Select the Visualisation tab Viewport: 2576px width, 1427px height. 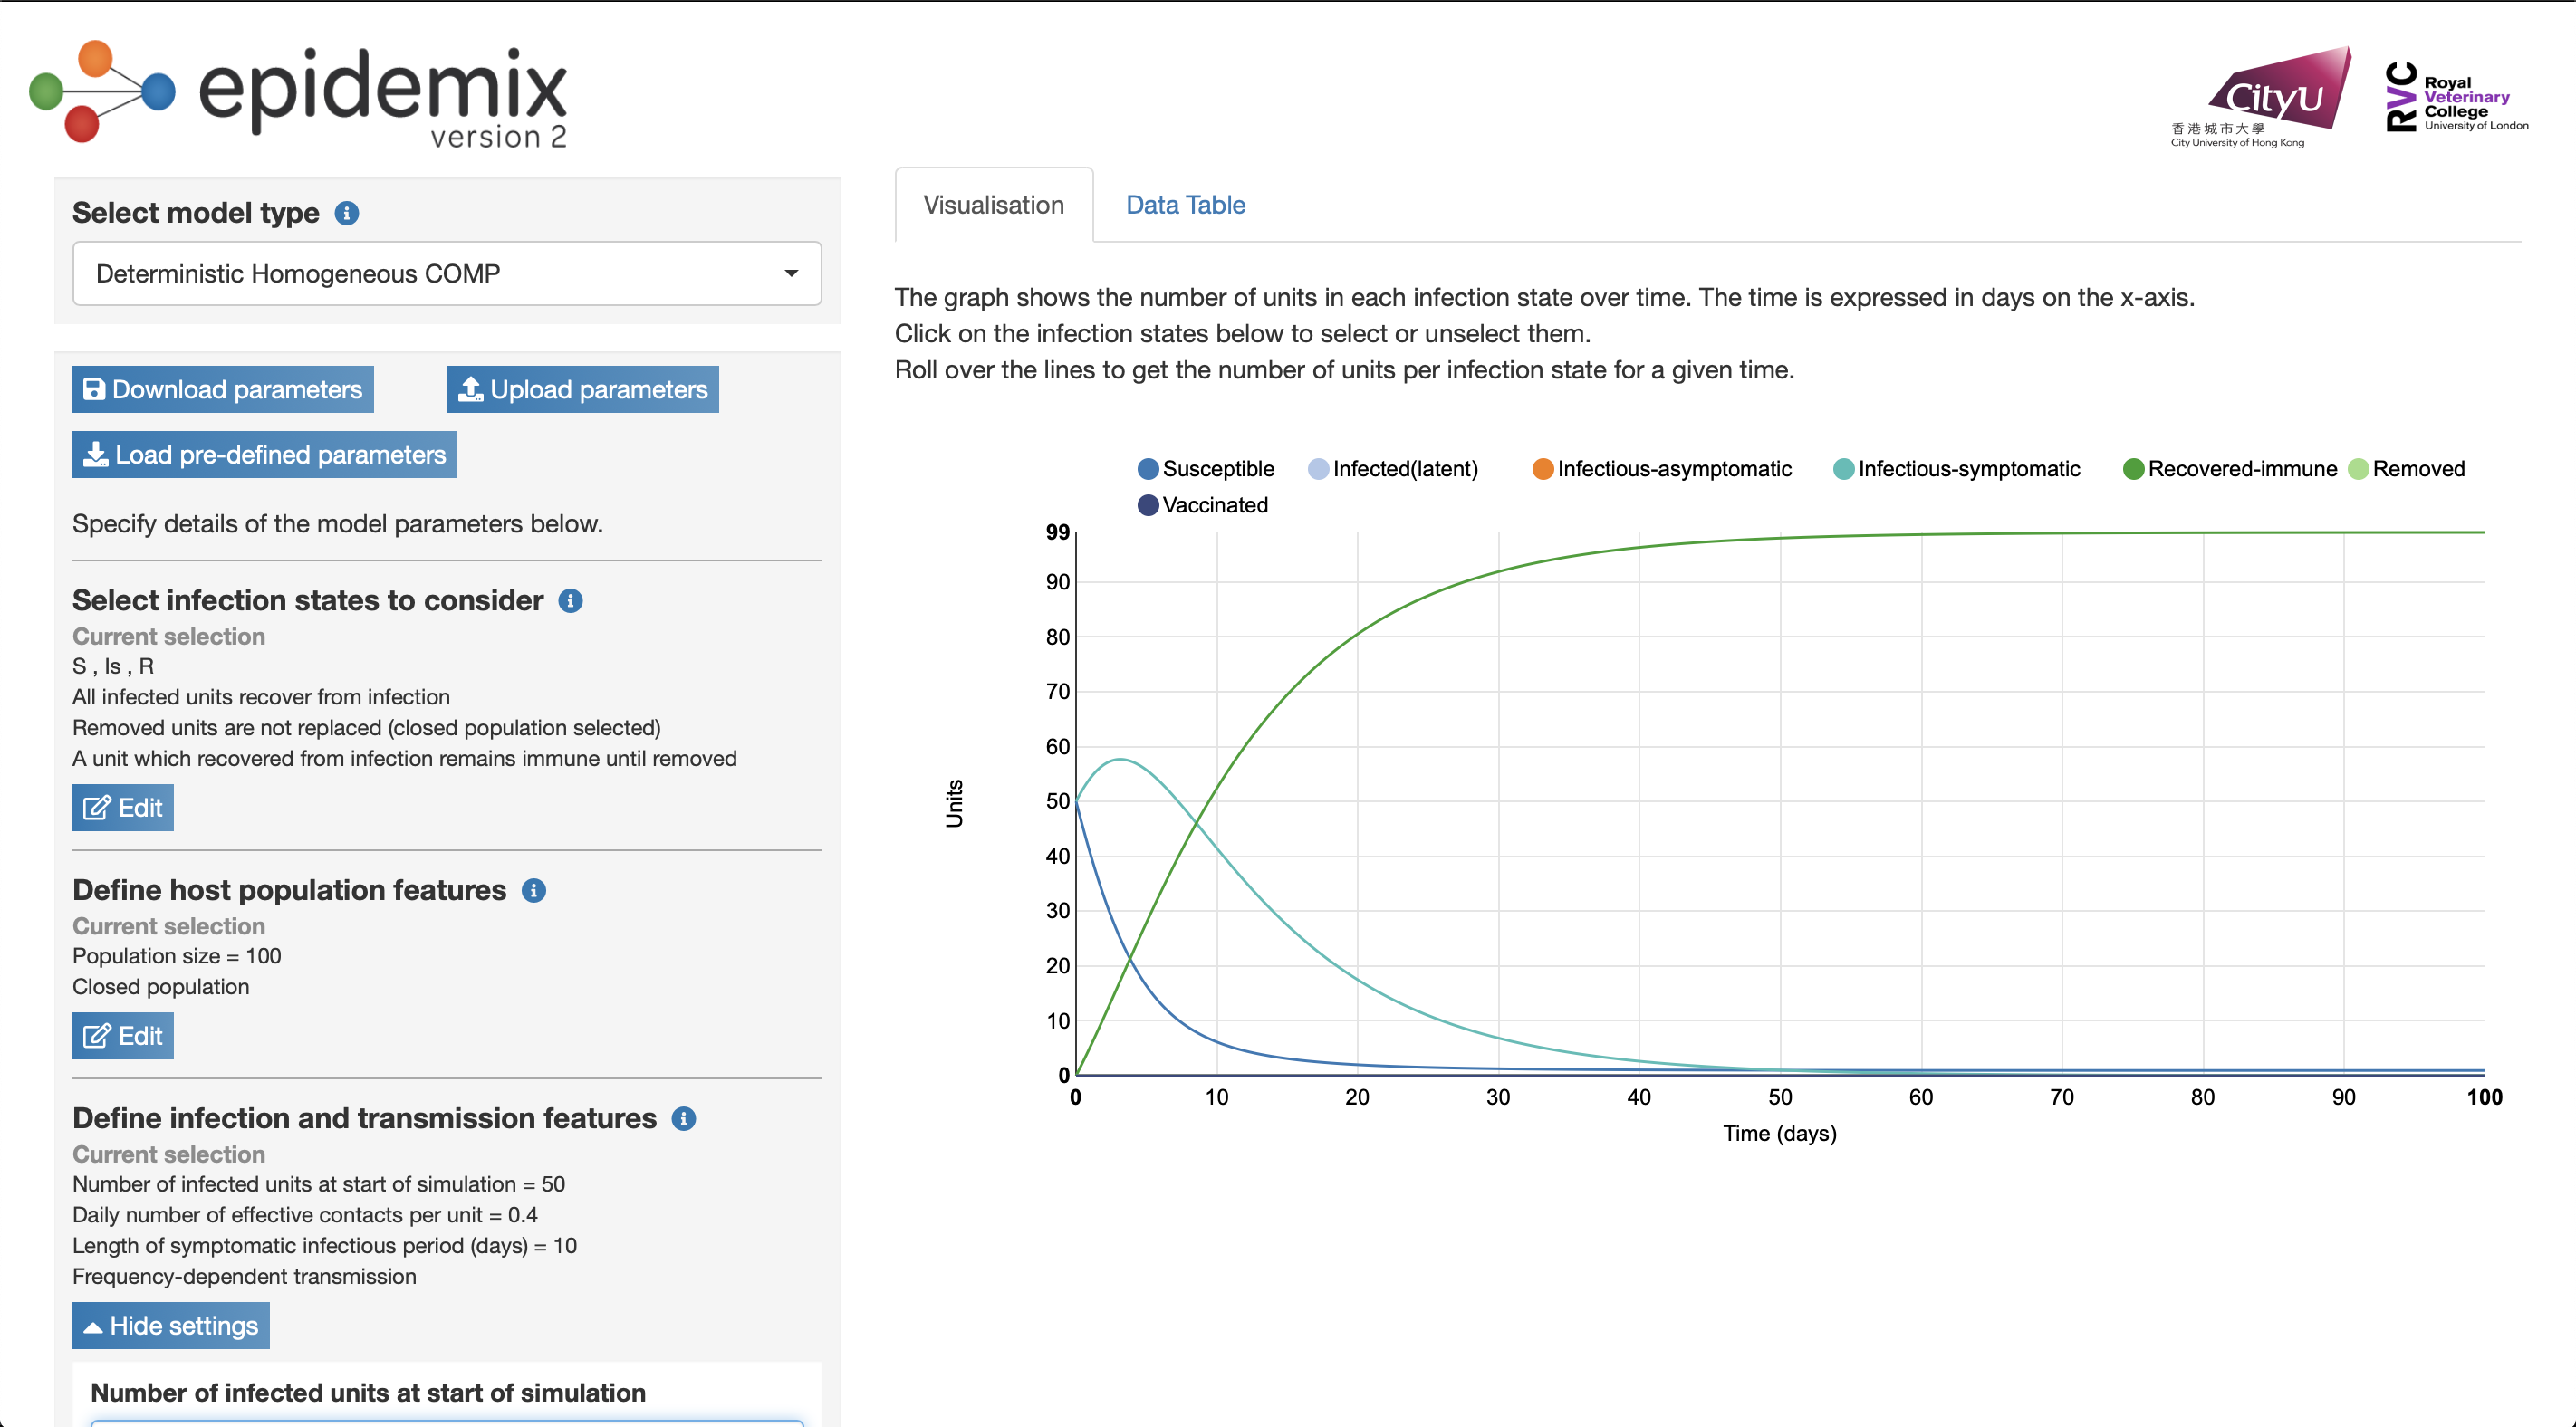pos(993,205)
